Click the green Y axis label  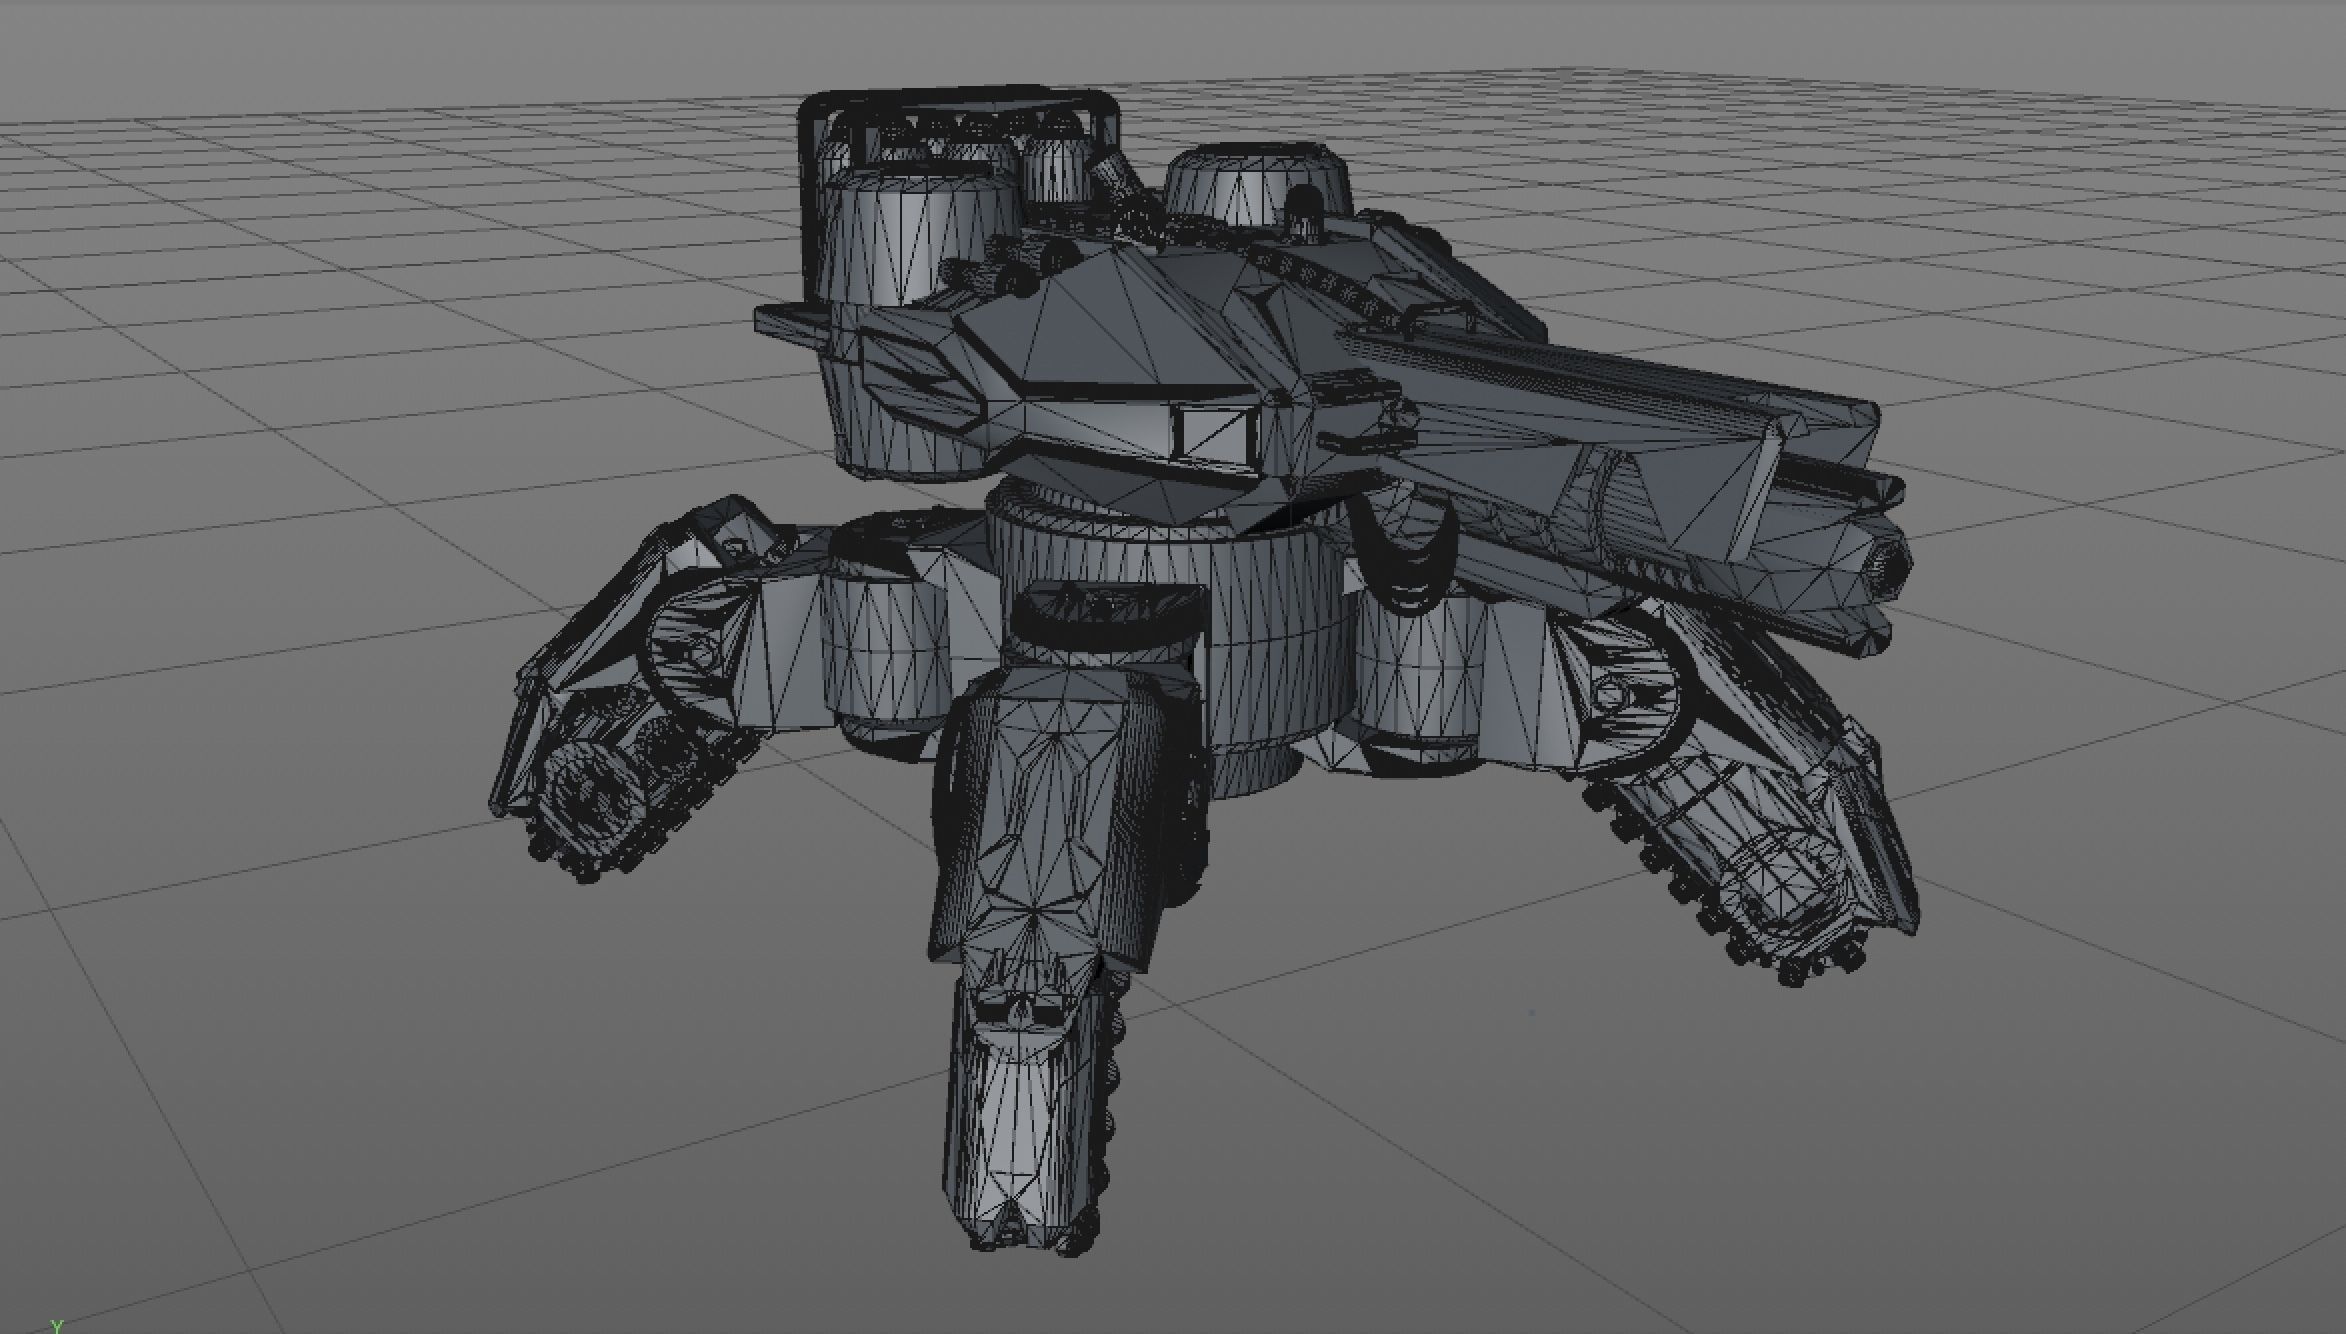57,1326
